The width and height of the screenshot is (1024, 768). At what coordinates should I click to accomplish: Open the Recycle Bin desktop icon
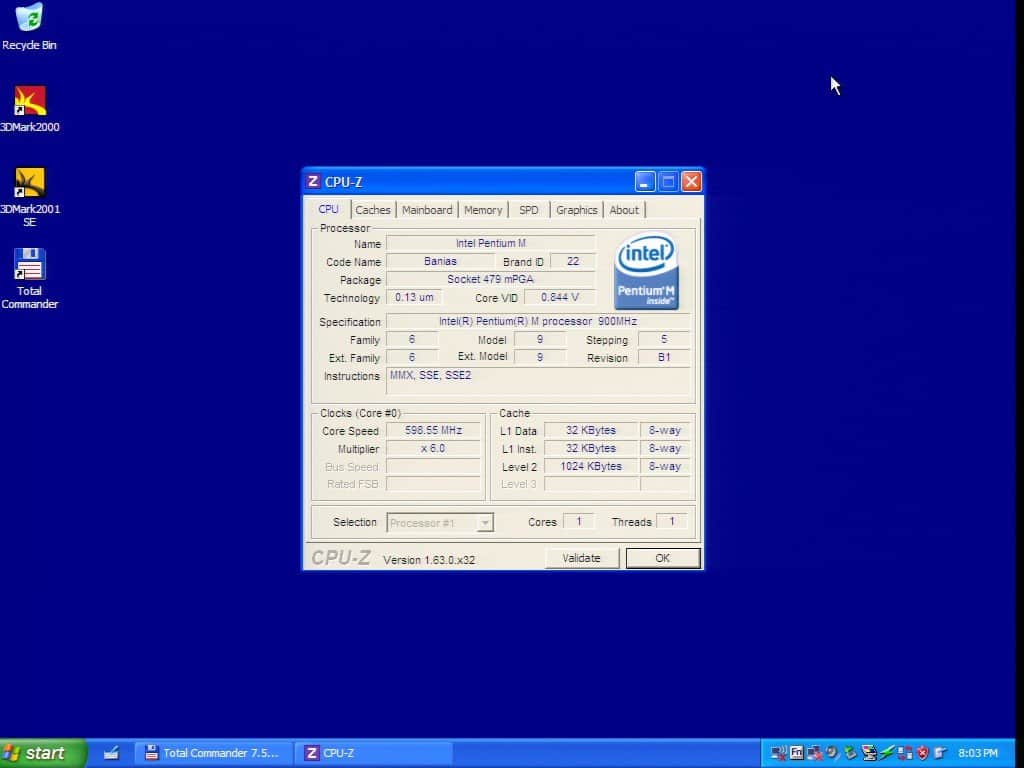29,26
